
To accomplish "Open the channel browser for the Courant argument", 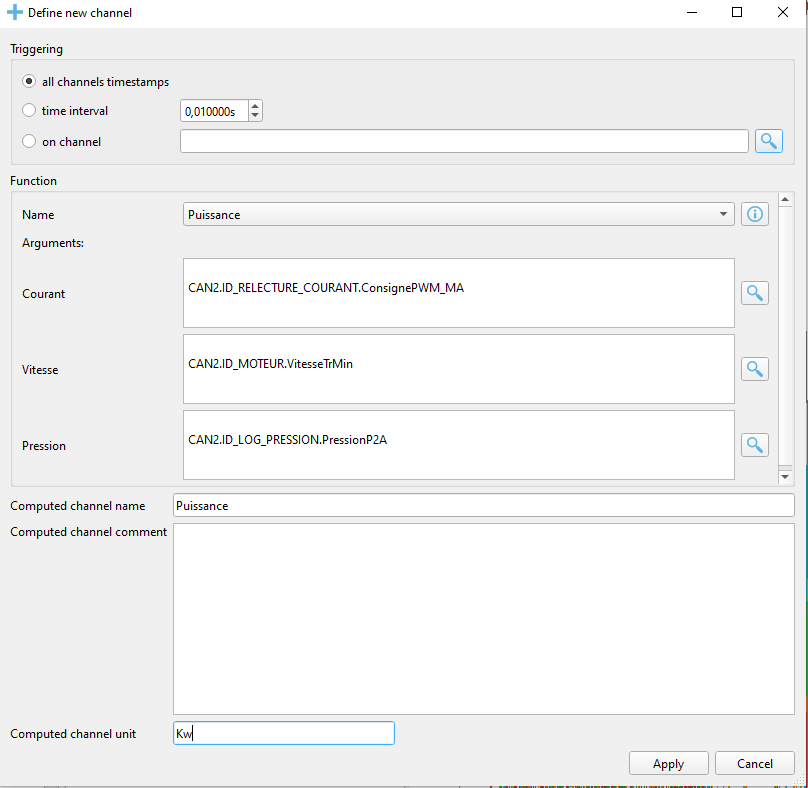I will 755,293.
